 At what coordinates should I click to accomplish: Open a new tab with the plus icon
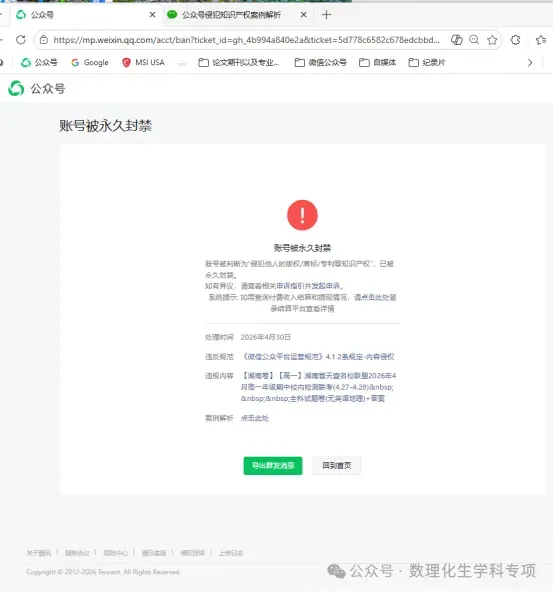(x=326, y=15)
